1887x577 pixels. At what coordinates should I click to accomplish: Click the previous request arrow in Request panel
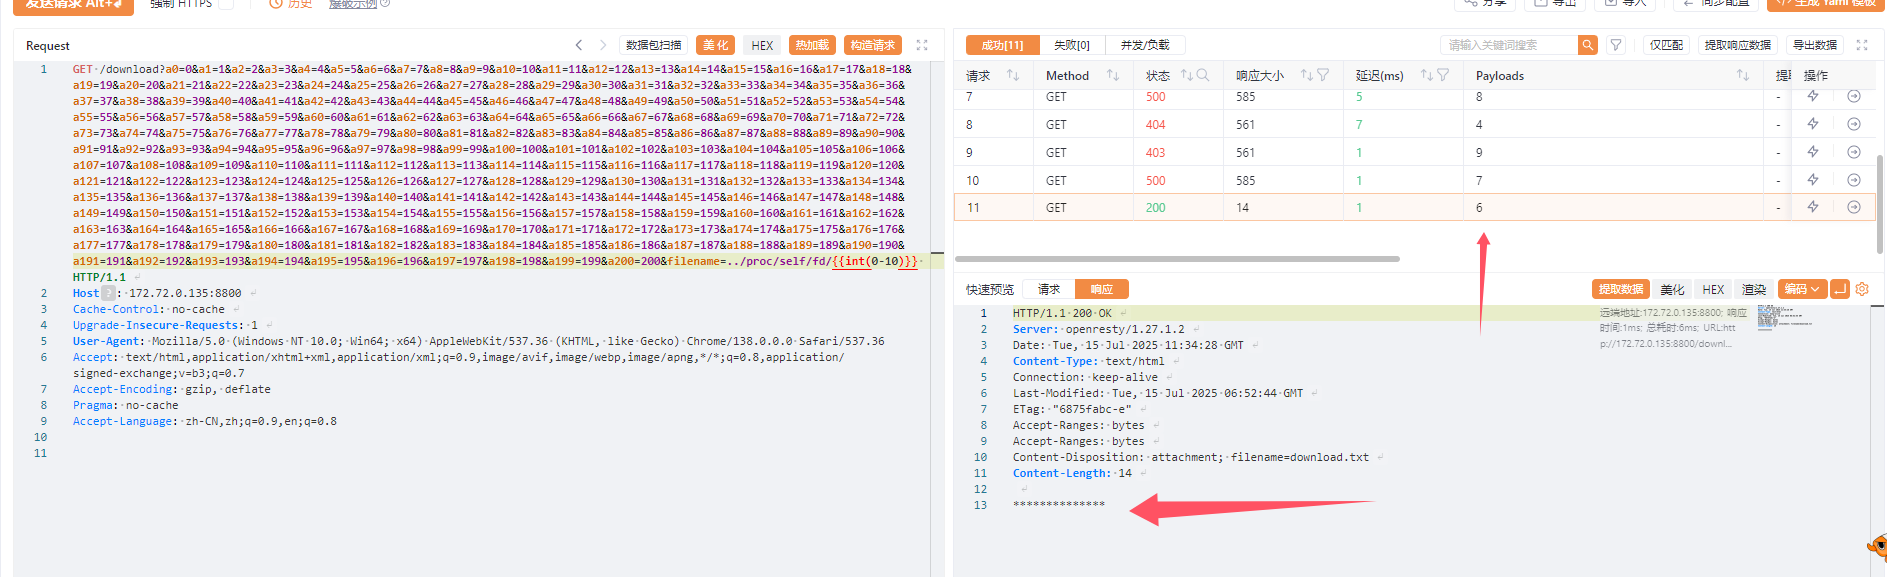point(578,45)
